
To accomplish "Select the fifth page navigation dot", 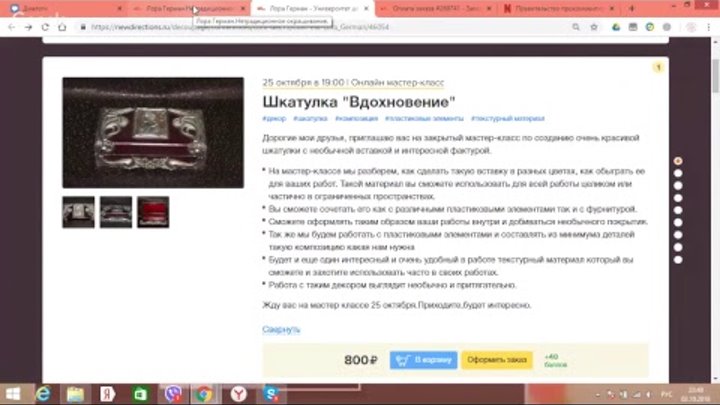I will pos(678,210).
